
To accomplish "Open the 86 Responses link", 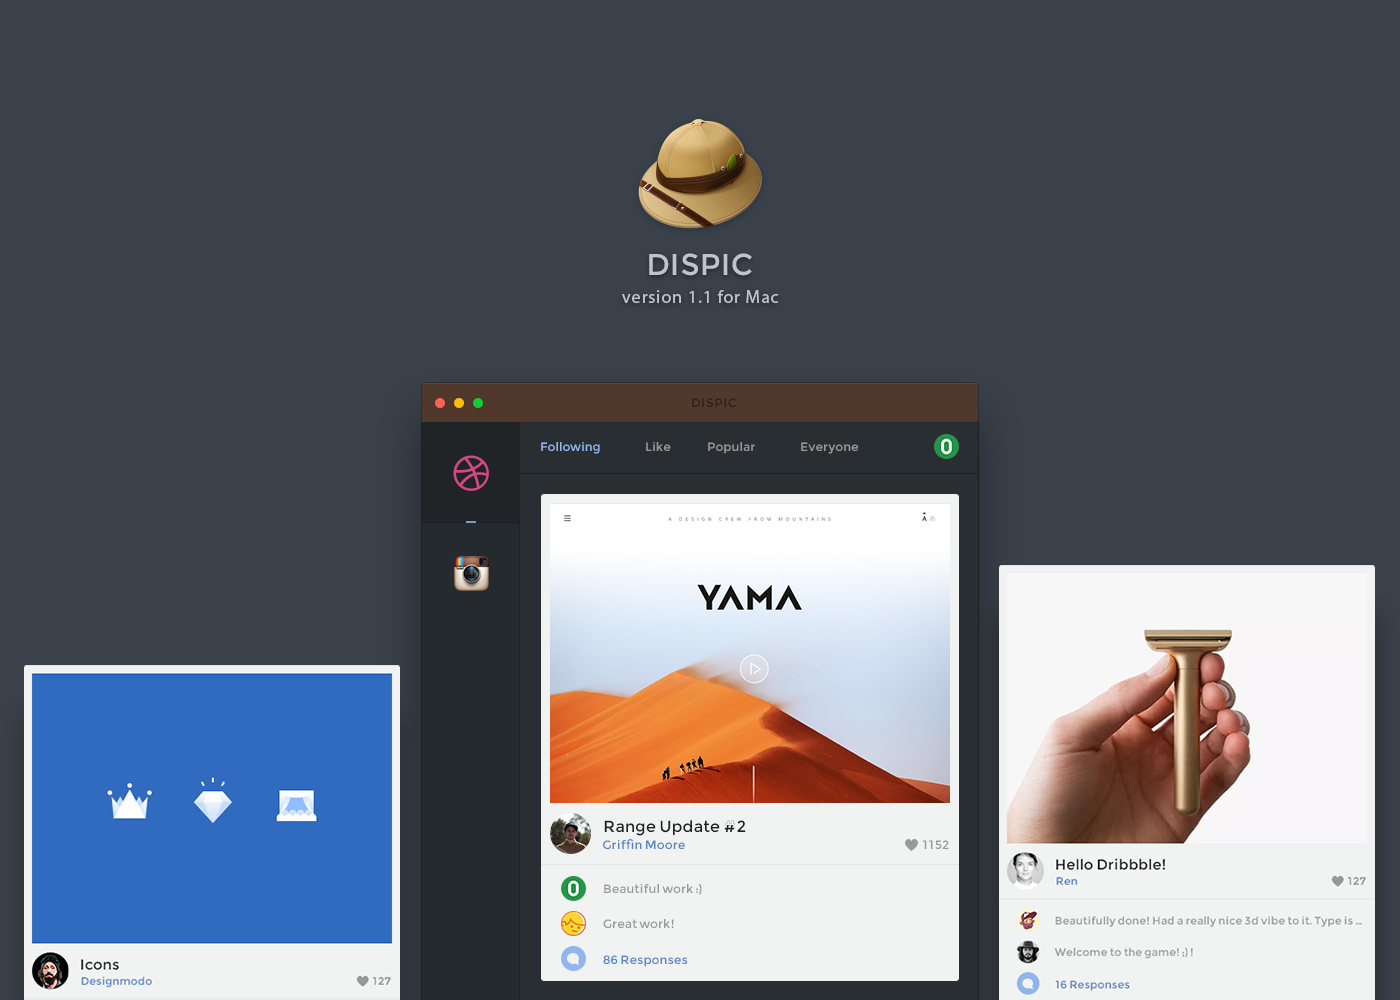I will 645,960.
